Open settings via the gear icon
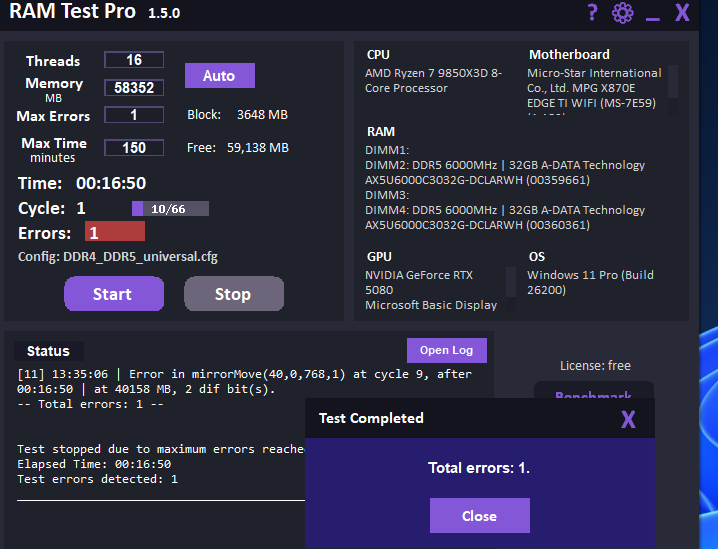This screenshot has height=549, width=718. coord(622,13)
